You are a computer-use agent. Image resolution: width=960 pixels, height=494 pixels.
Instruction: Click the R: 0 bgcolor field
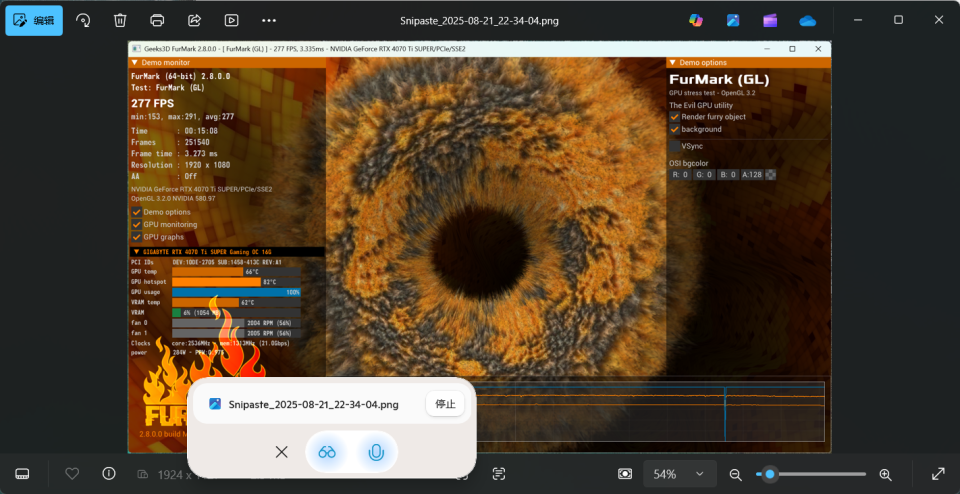coord(680,174)
